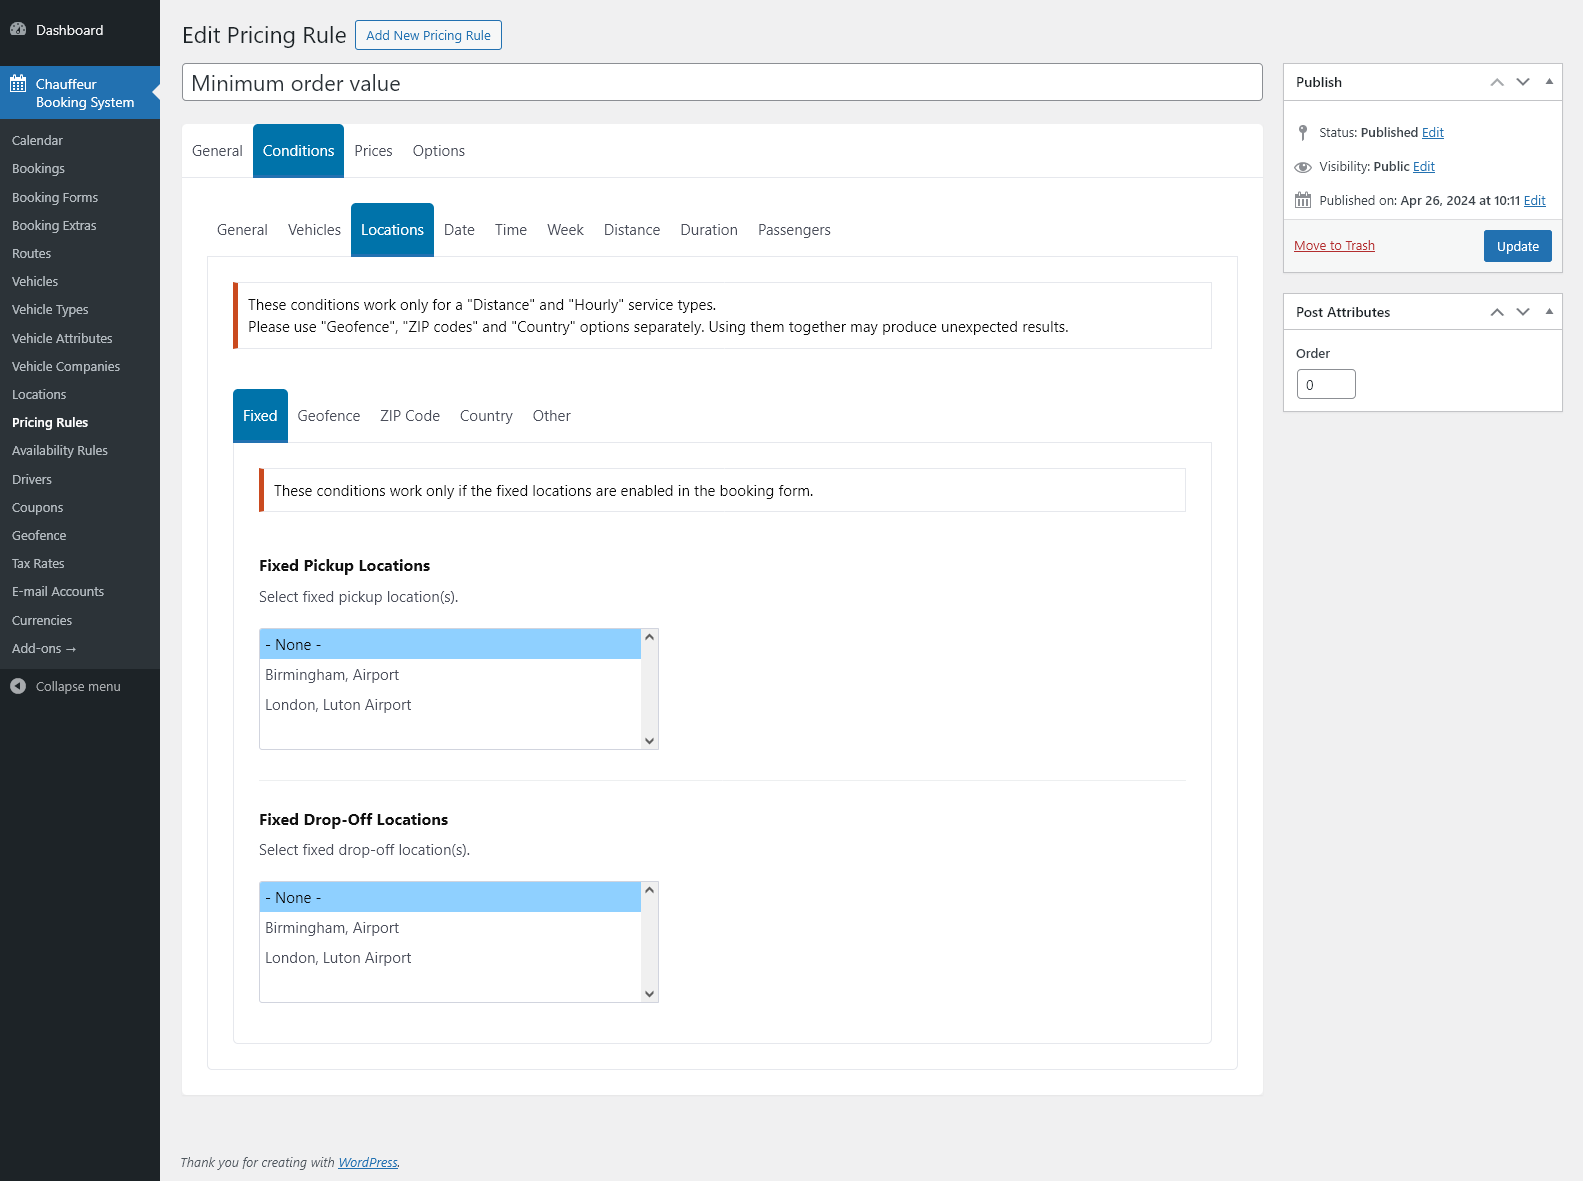Click the Update button
1583x1181 pixels.
[1517, 246]
